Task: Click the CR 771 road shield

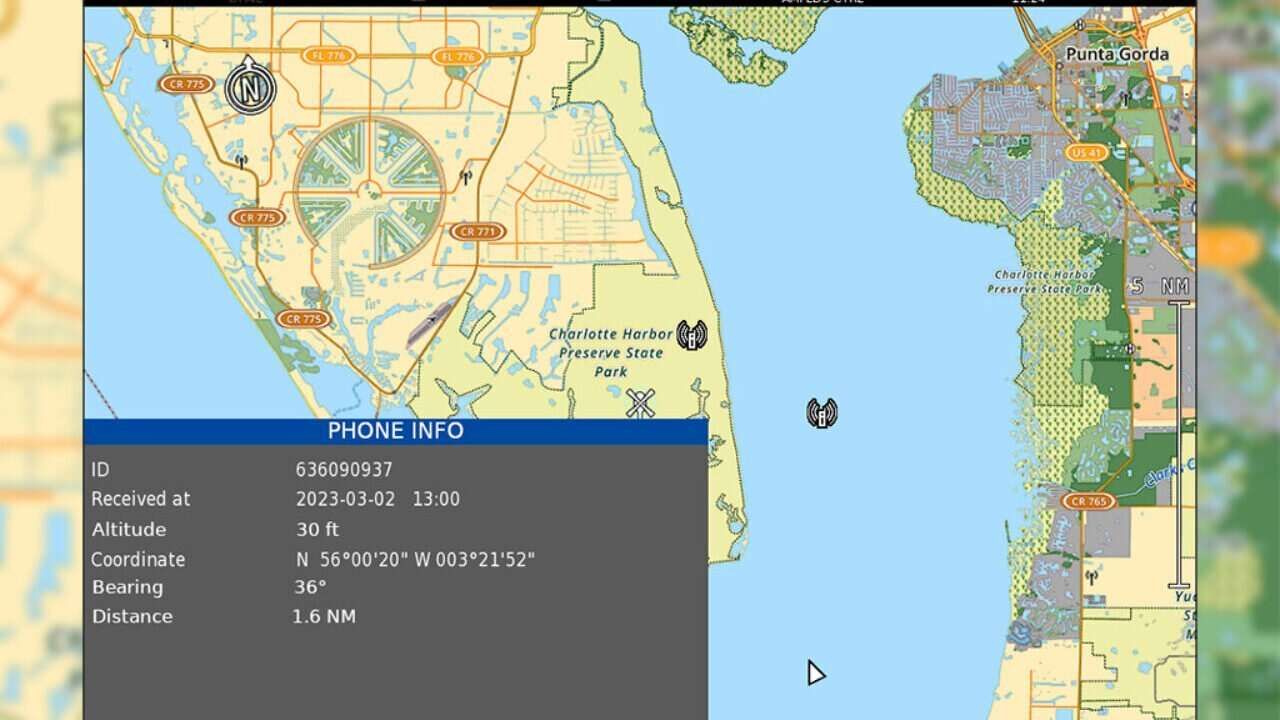Action: [x=477, y=232]
